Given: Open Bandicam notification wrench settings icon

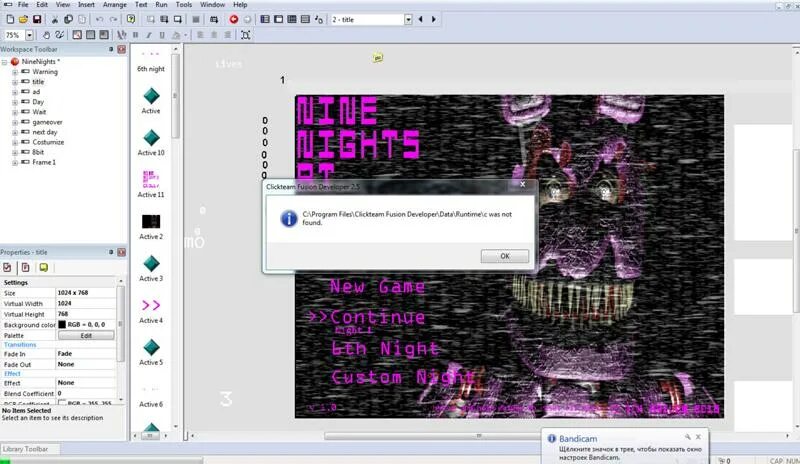Looking at the screenshot, I should (688, 437).
